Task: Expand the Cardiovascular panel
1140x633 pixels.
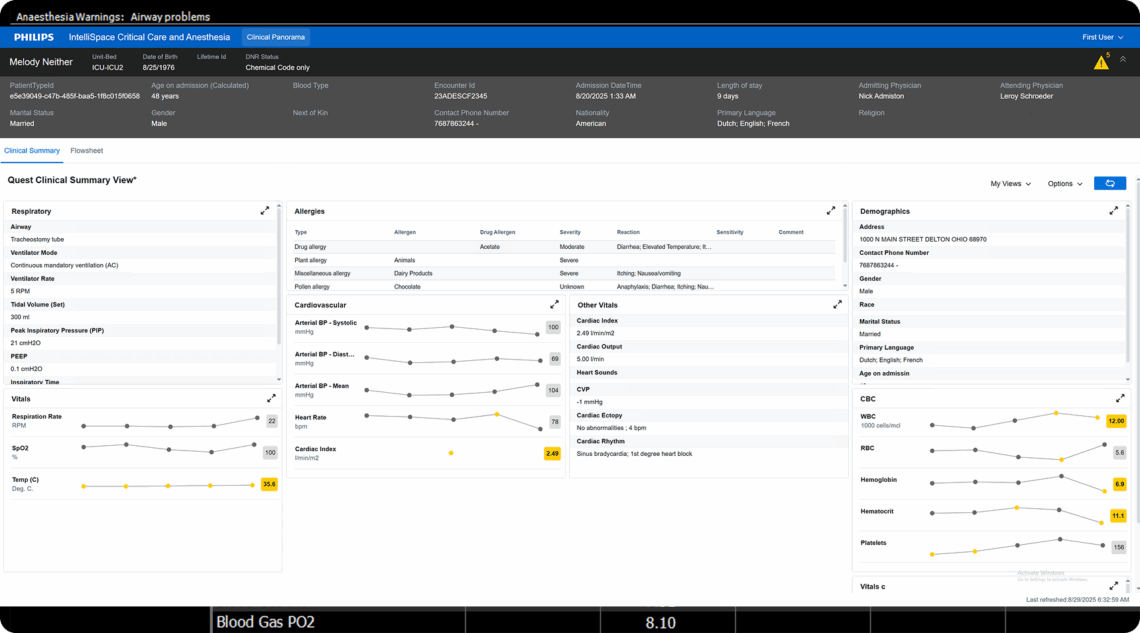Action: pyautogui.click(x=554, y=304)
